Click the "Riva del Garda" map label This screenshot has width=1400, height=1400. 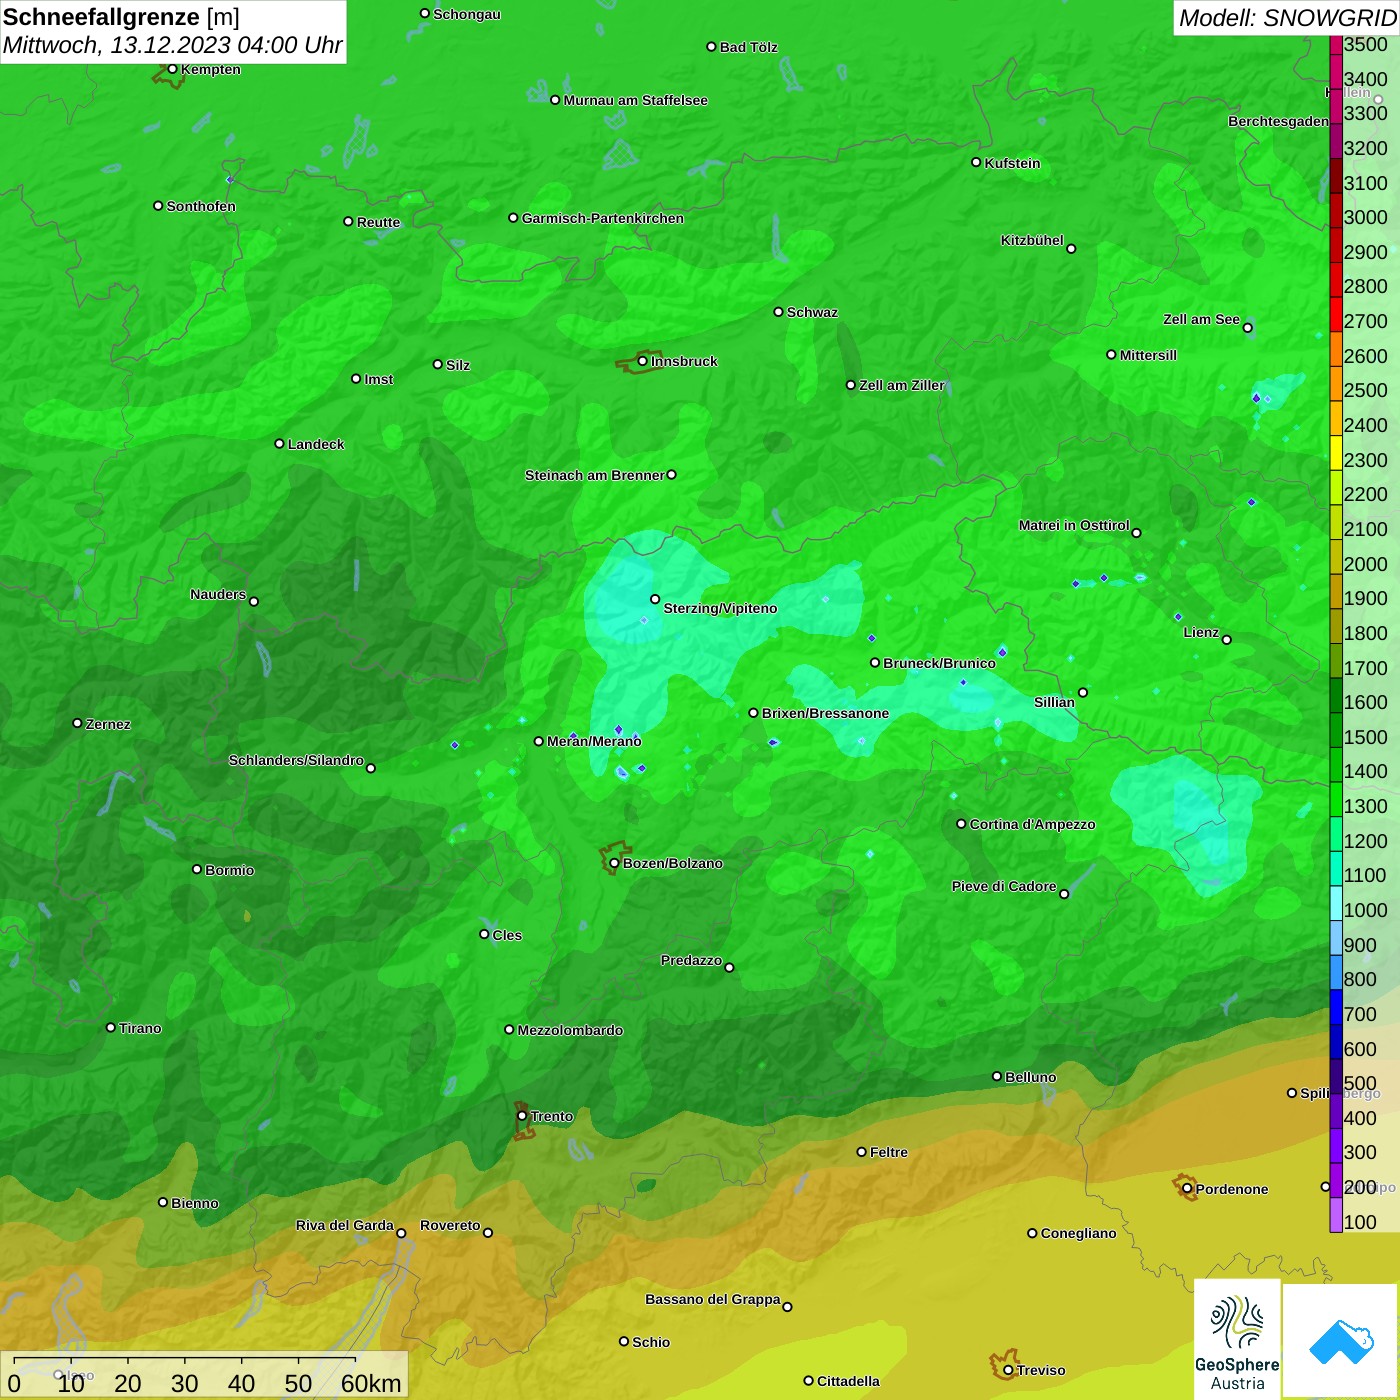click(345, 1225)
